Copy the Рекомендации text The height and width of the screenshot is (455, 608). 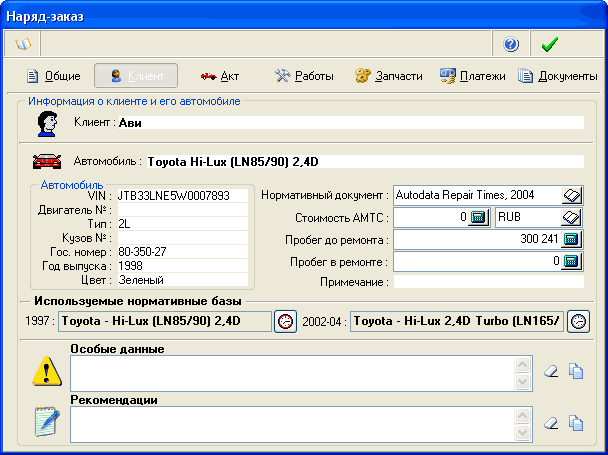pos(576,423)
